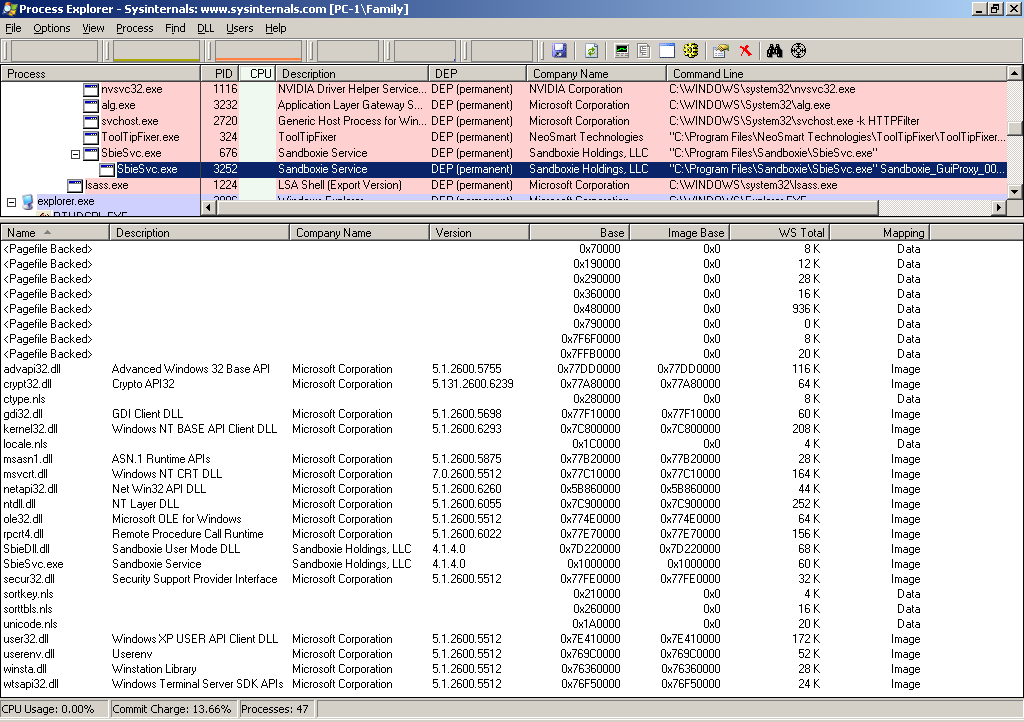Open Properties for the selected process
Screen dimensions: 1024x722
721,51
